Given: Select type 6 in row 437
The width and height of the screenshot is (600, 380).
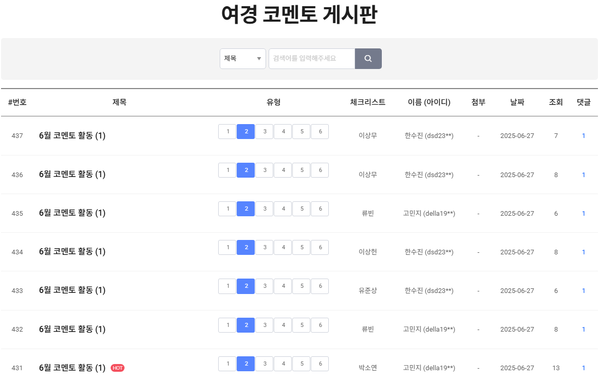Looking at the screenshot, I should coord(320,132).
